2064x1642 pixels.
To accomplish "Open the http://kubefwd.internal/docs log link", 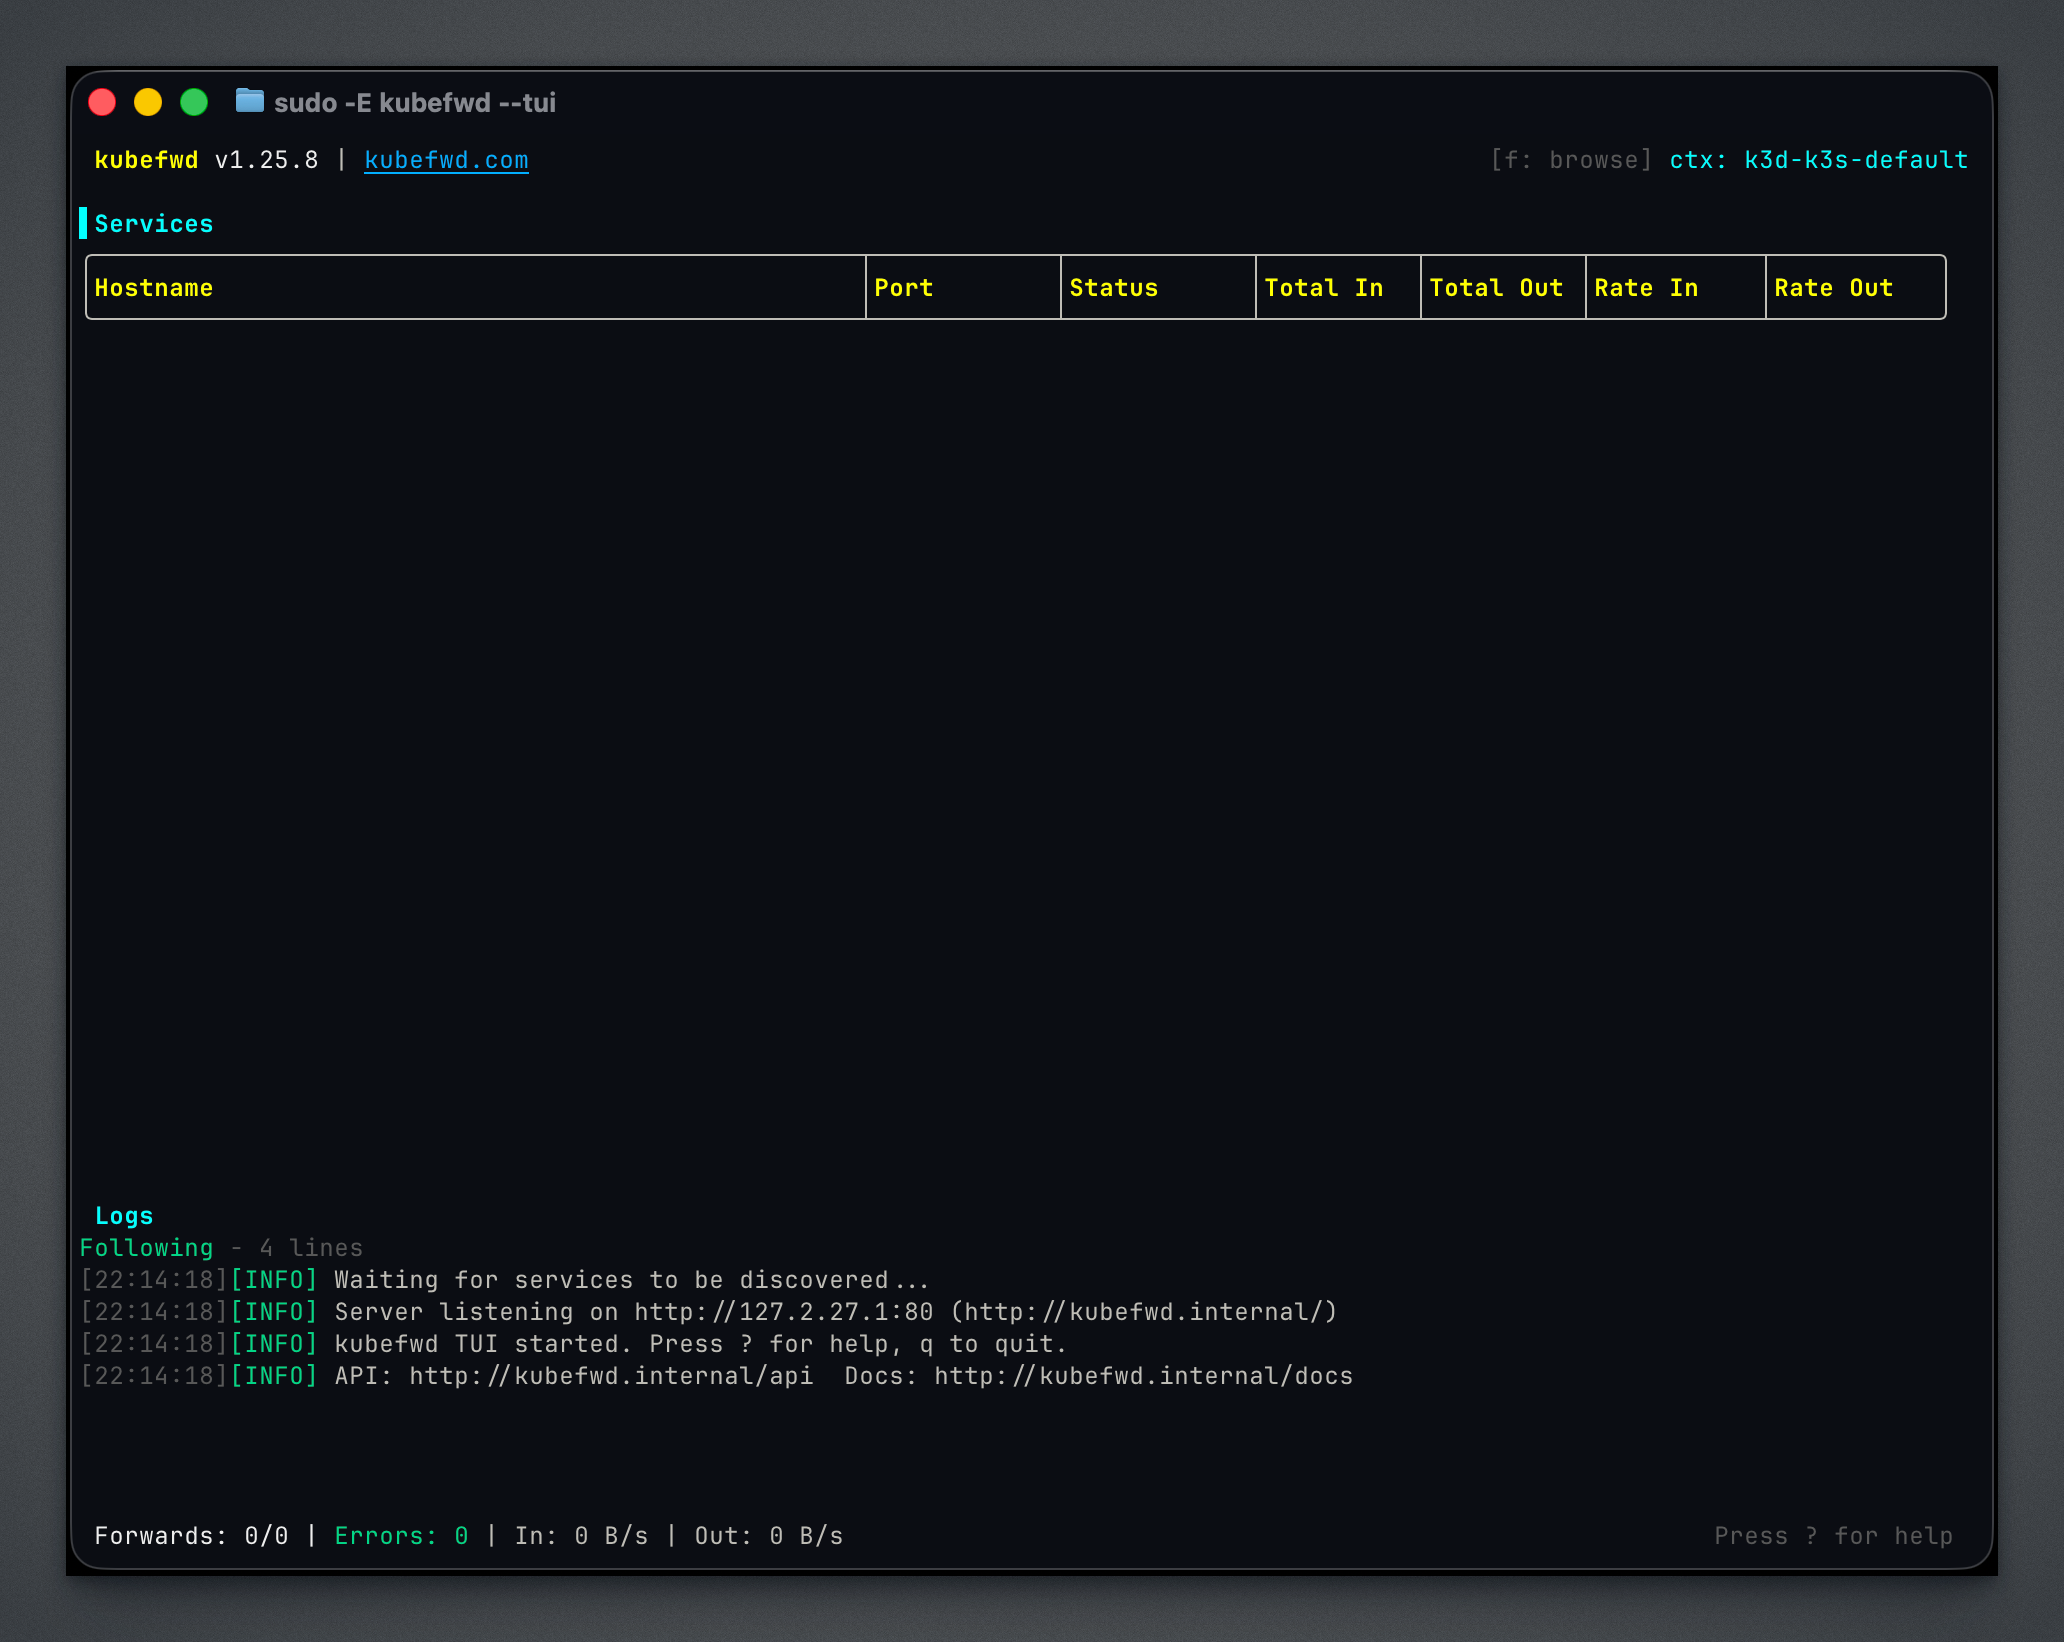I will pos(1143,1375).
